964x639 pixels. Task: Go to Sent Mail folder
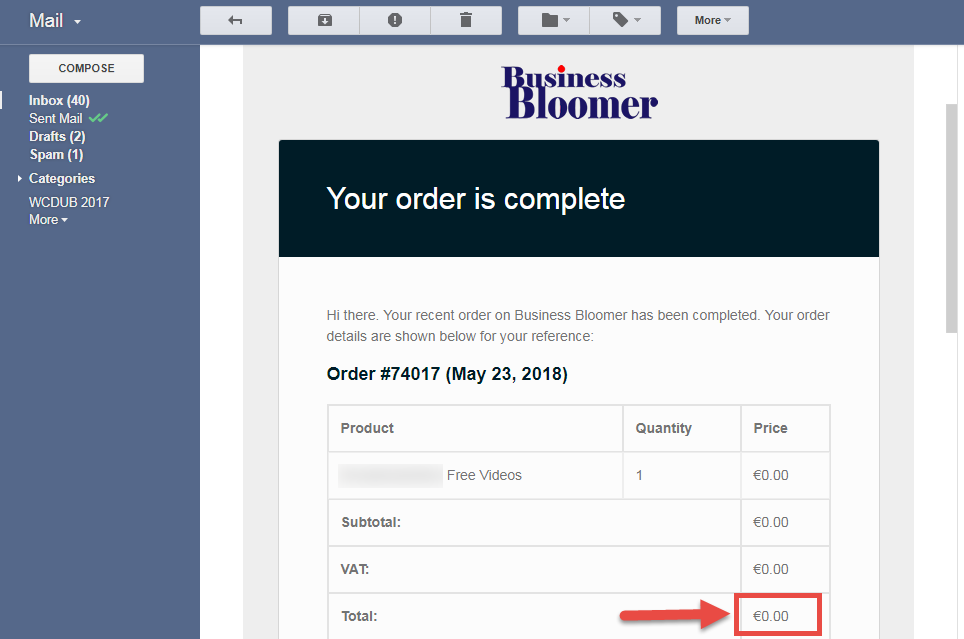pos(55,118)
